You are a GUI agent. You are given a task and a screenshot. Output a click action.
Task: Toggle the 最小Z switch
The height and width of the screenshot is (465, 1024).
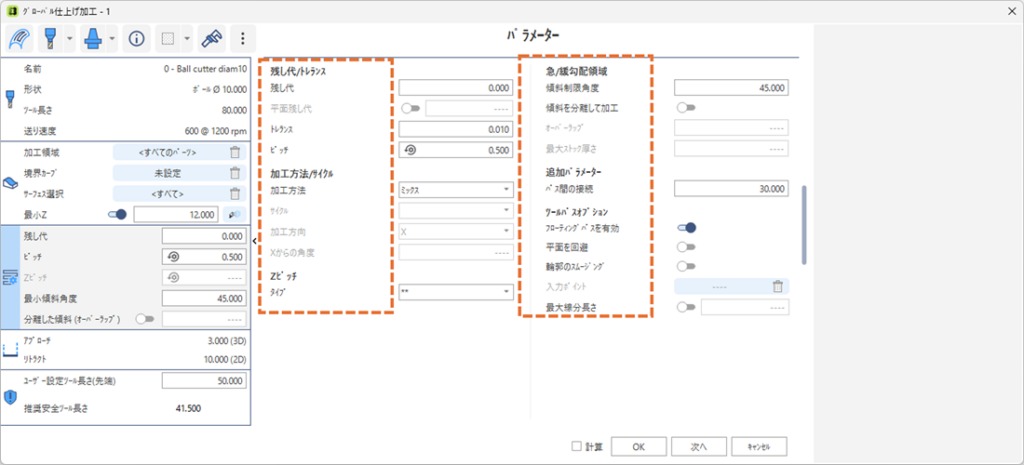click(x=117, y=214)
